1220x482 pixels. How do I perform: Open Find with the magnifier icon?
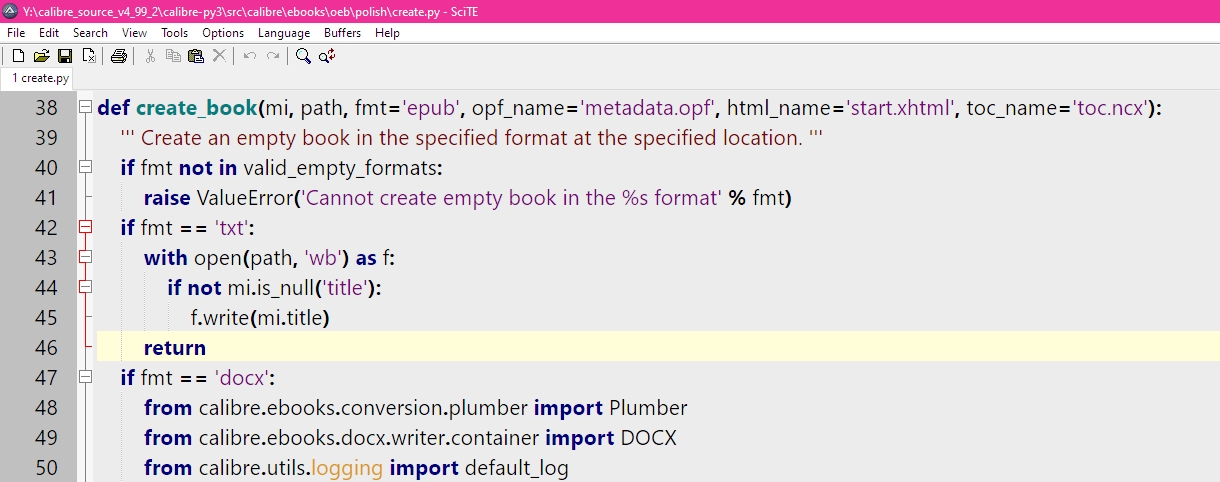[x=303, y=56]
